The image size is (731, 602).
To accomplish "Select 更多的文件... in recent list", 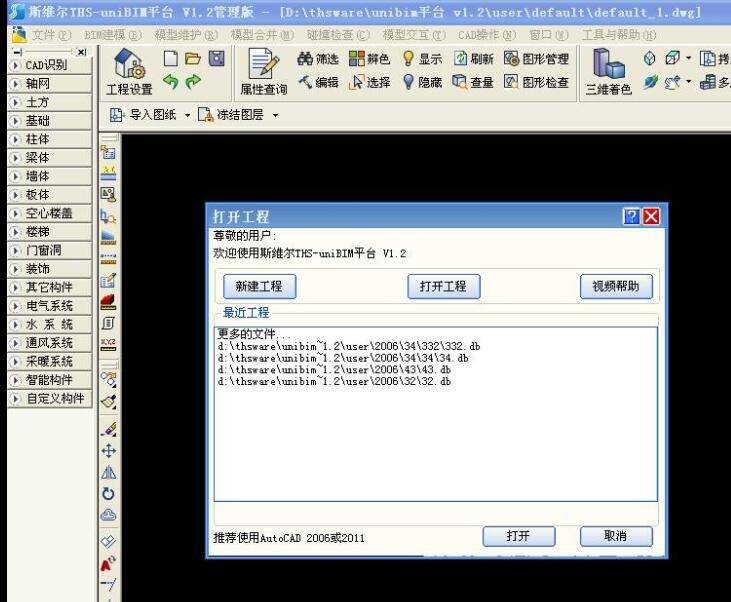I will click(255, 334).
